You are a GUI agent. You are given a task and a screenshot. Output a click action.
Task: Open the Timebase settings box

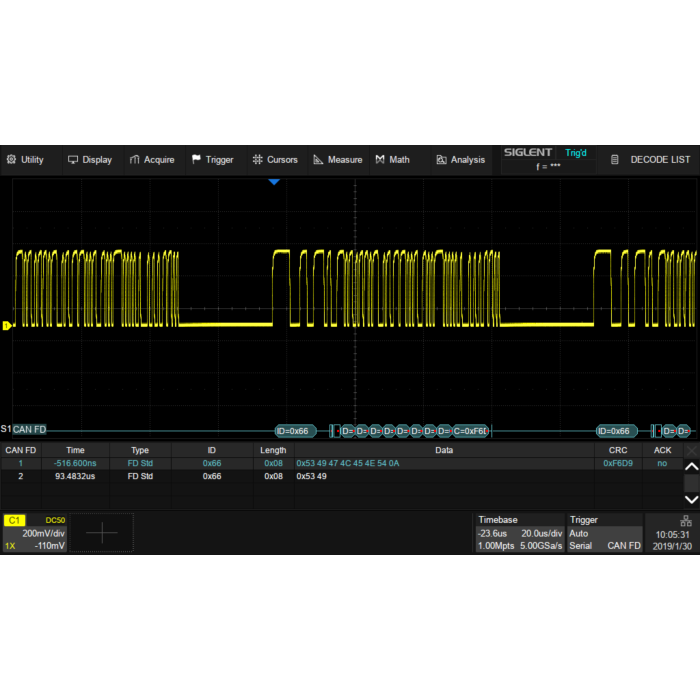tap(519, 533)
